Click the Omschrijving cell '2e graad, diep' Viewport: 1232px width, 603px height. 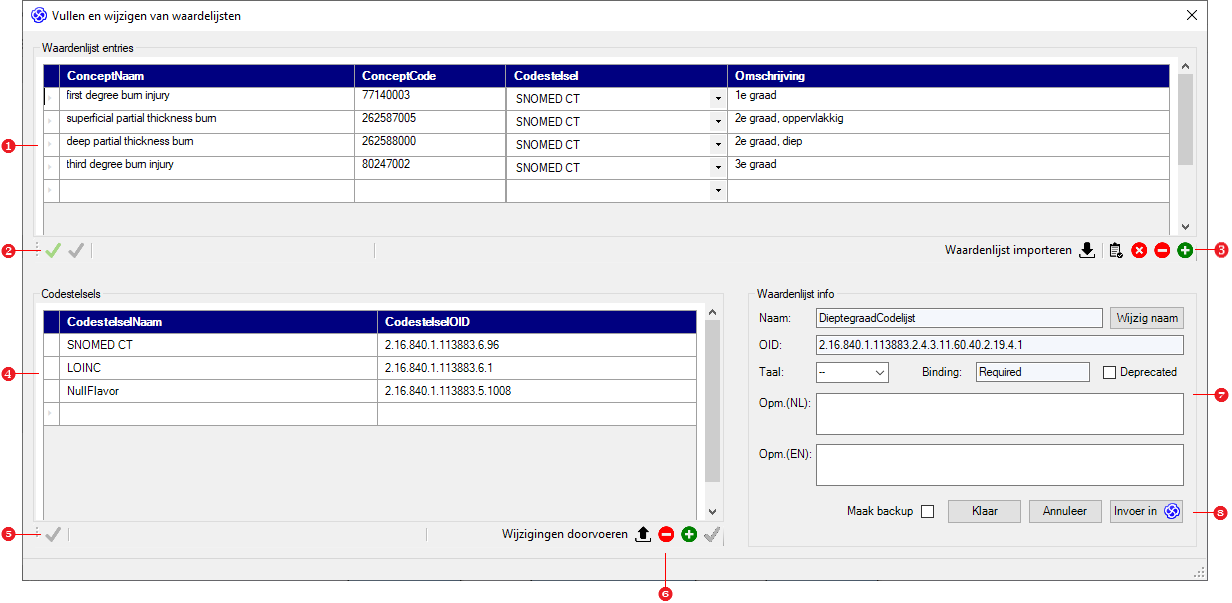[x=948, y=144]
